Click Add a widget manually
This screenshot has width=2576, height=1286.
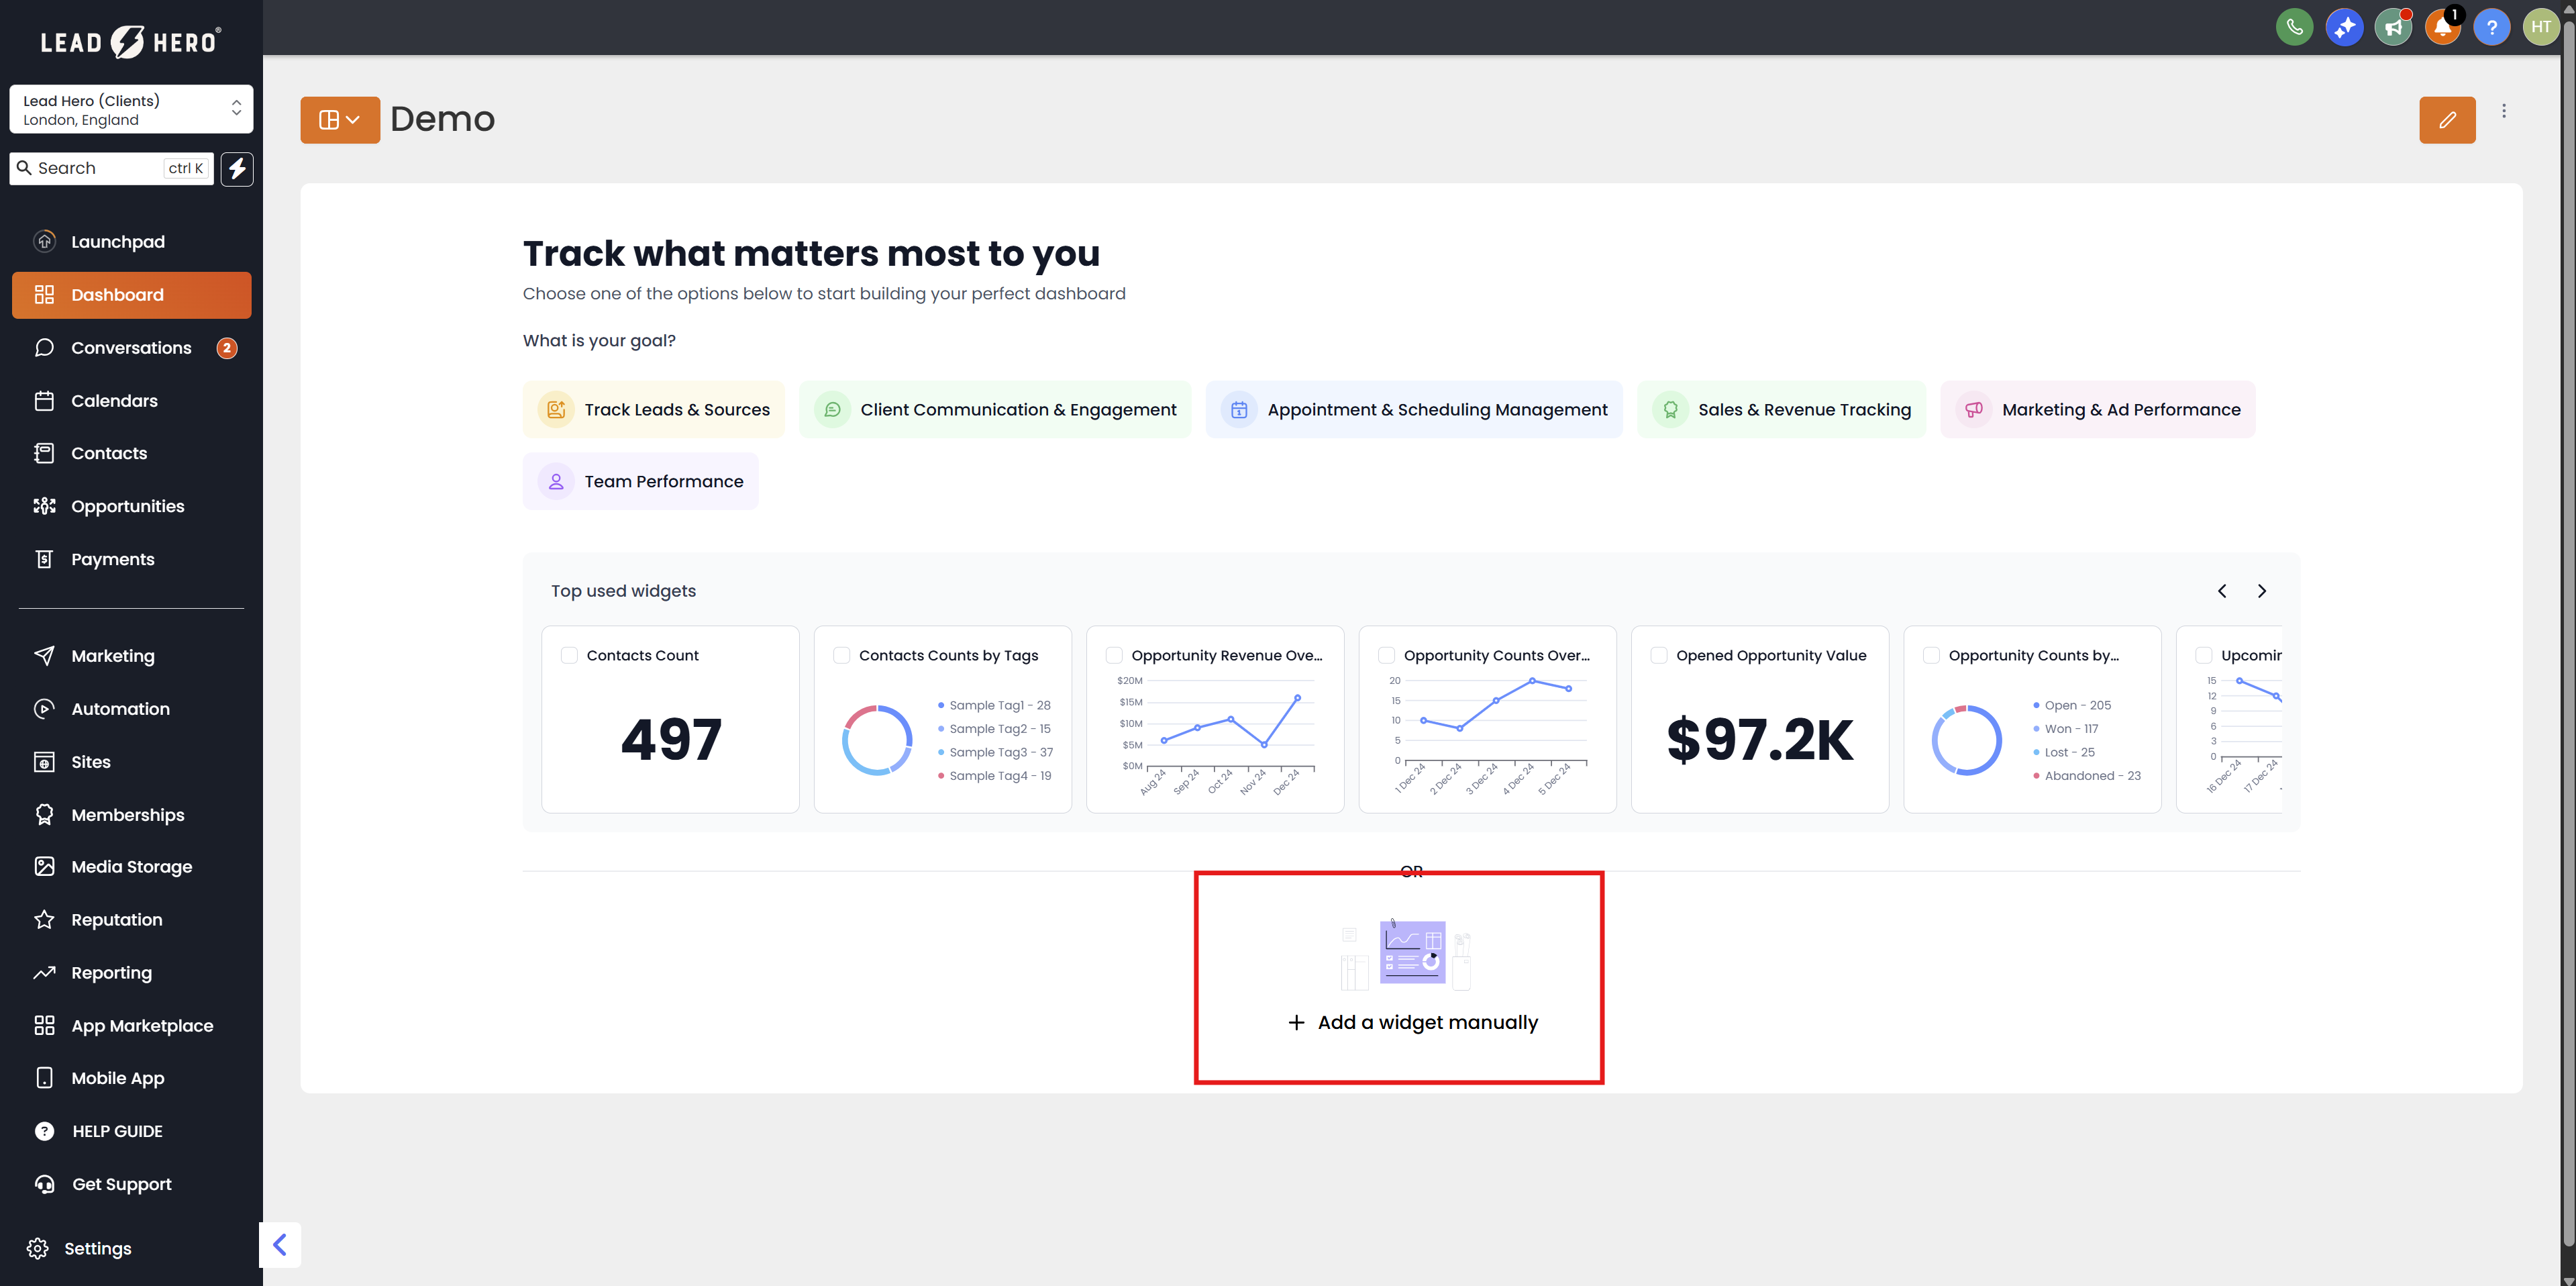tap(1412, 1022)
